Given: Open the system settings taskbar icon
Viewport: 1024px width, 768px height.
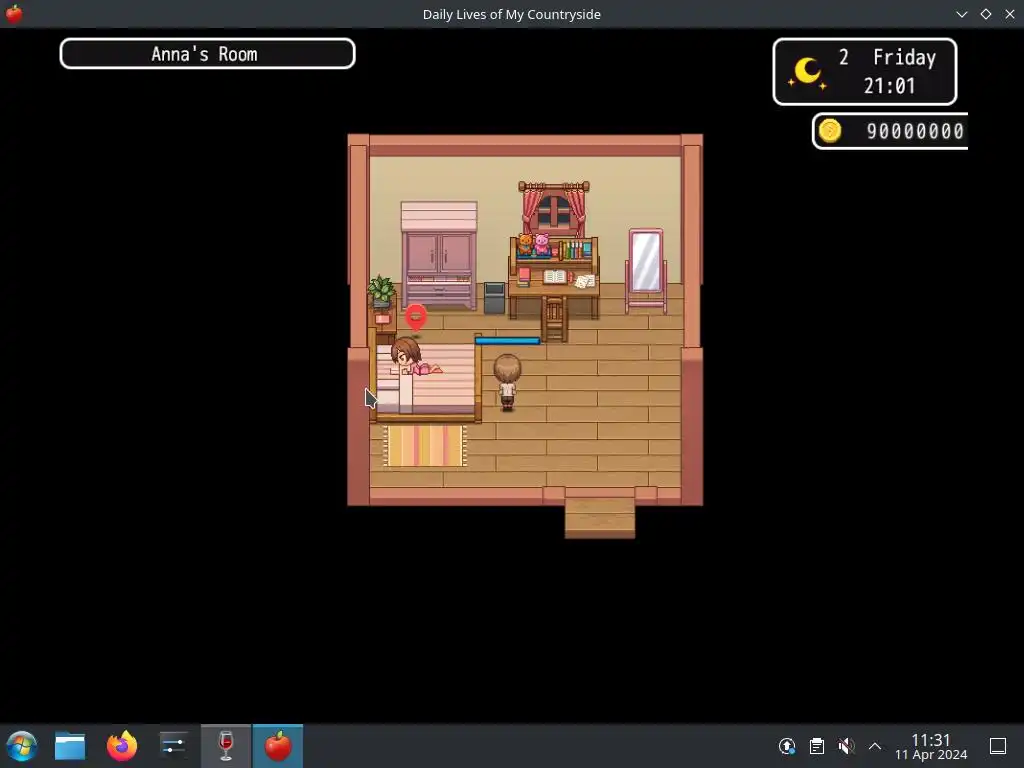Looking at the screenshot, I should pos(173,746).
